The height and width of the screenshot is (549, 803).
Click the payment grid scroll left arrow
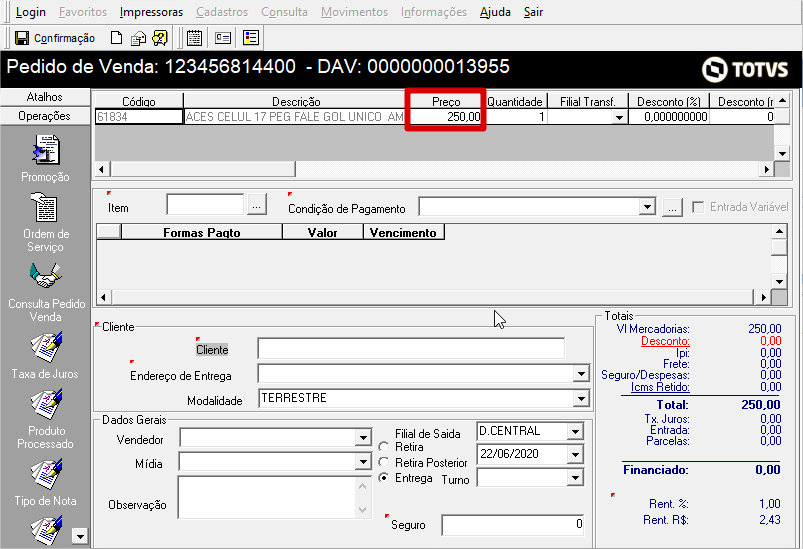103,297
